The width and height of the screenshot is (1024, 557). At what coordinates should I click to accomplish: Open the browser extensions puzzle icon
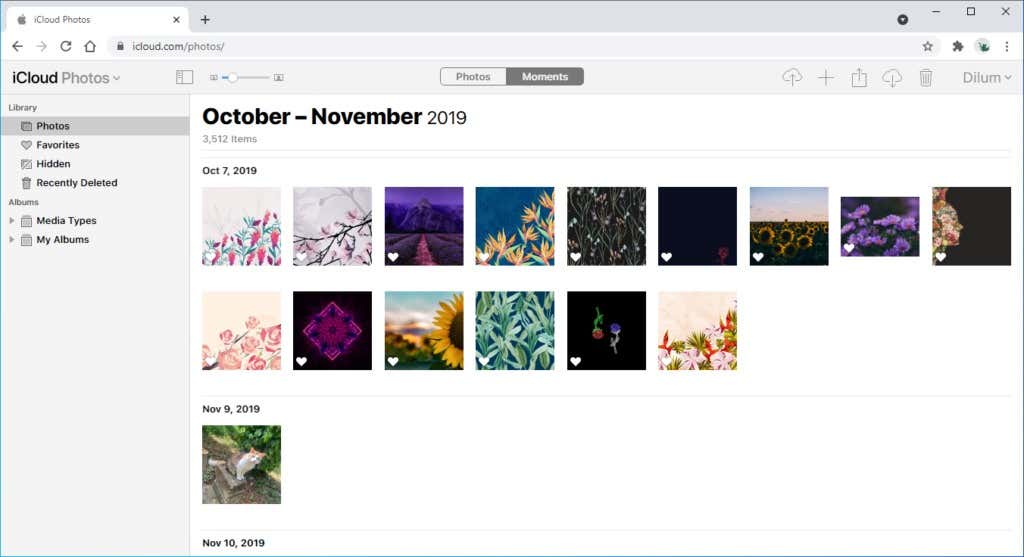(957, 46)
